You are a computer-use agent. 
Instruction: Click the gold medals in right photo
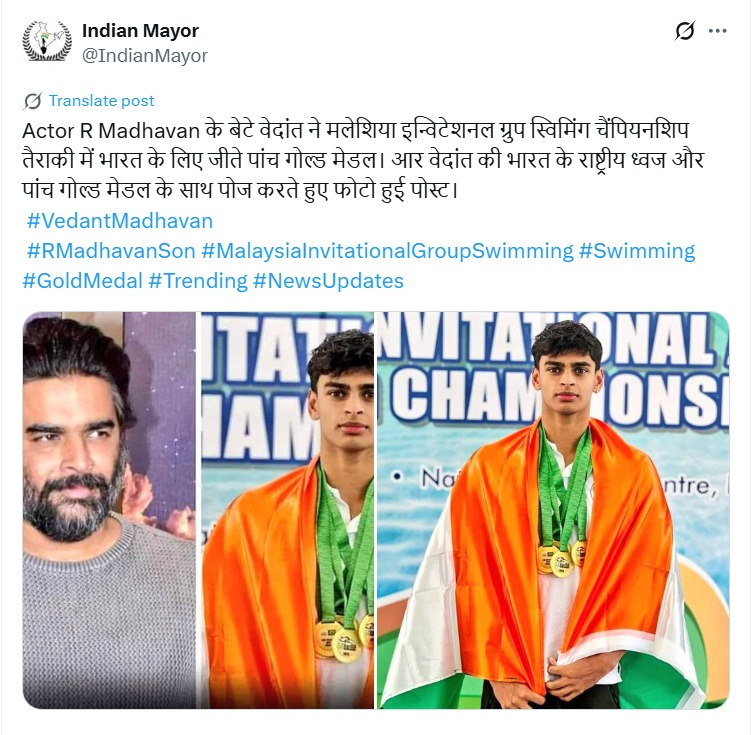[x=562, y=559]
